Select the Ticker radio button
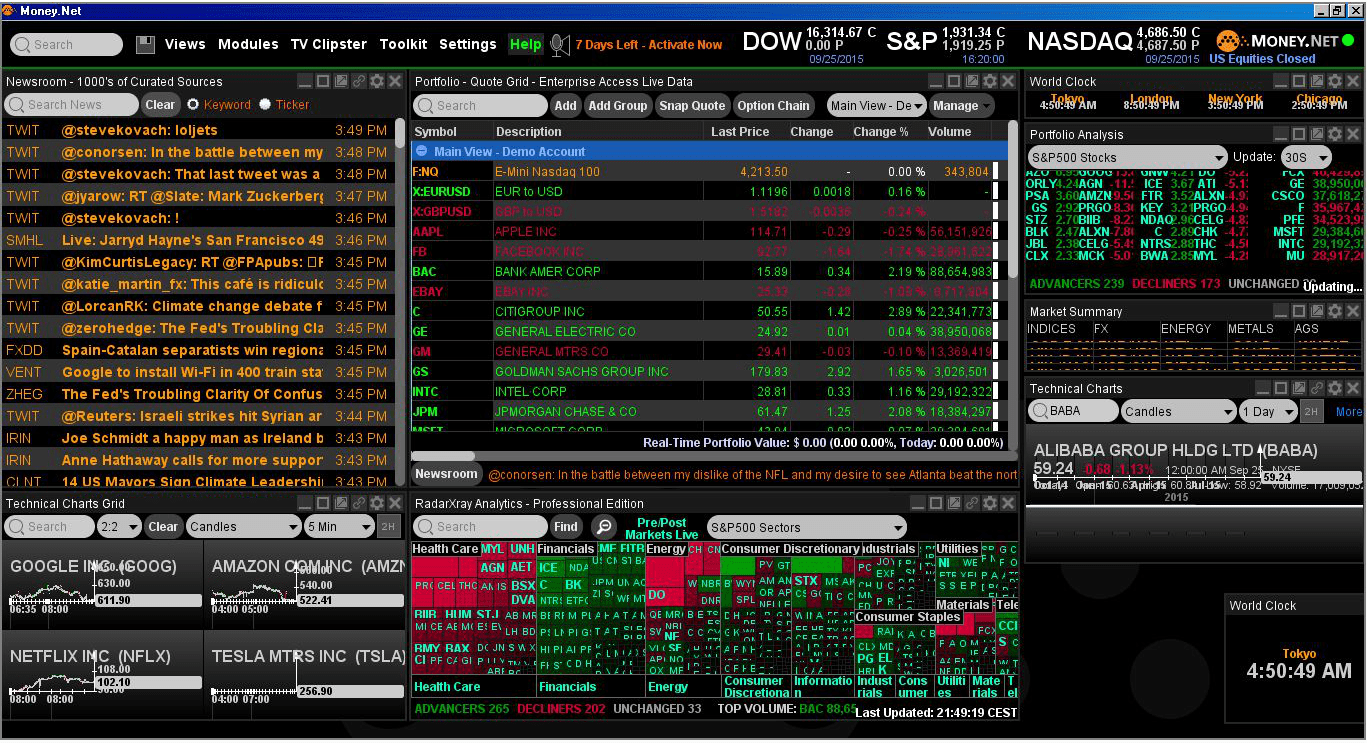The image size is (1367, 743). [x=265, y=104]
